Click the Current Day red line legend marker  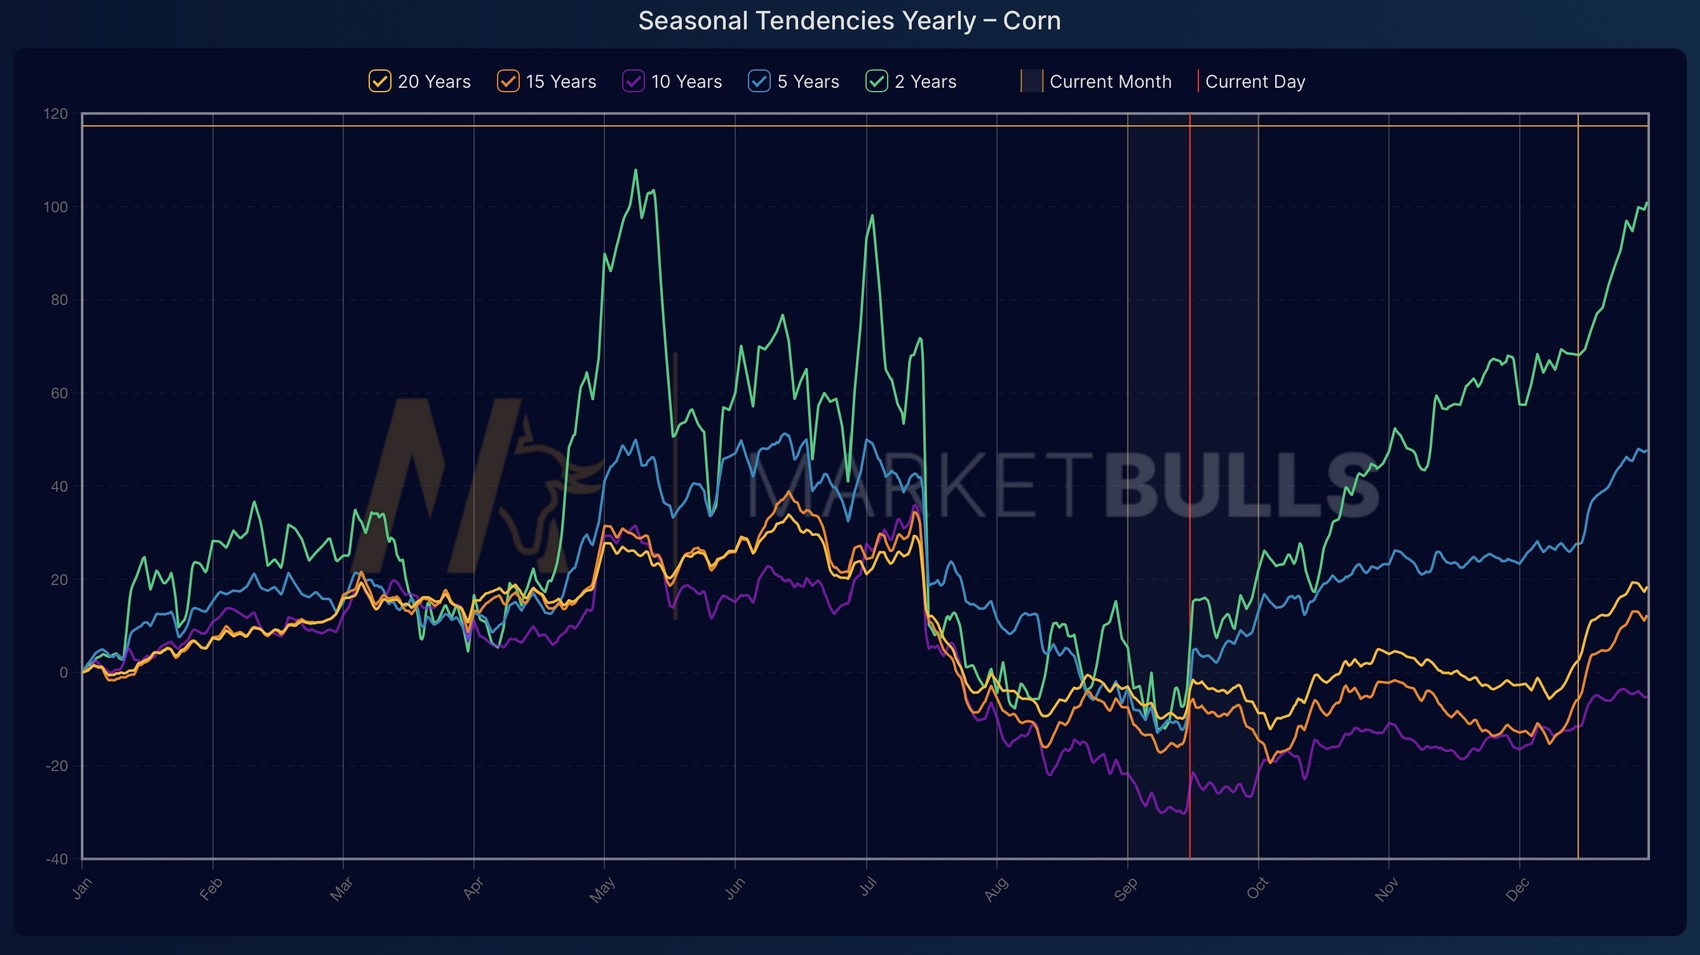1198,81
